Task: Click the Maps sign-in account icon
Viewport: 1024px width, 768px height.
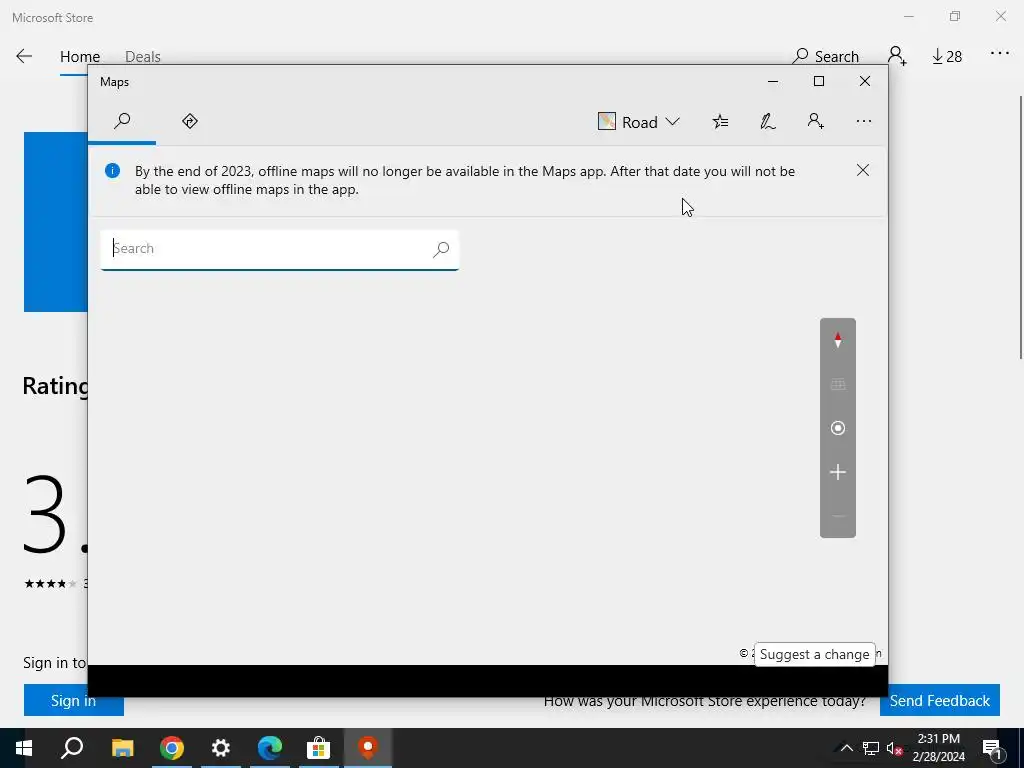Action: (x=815, y=121)
